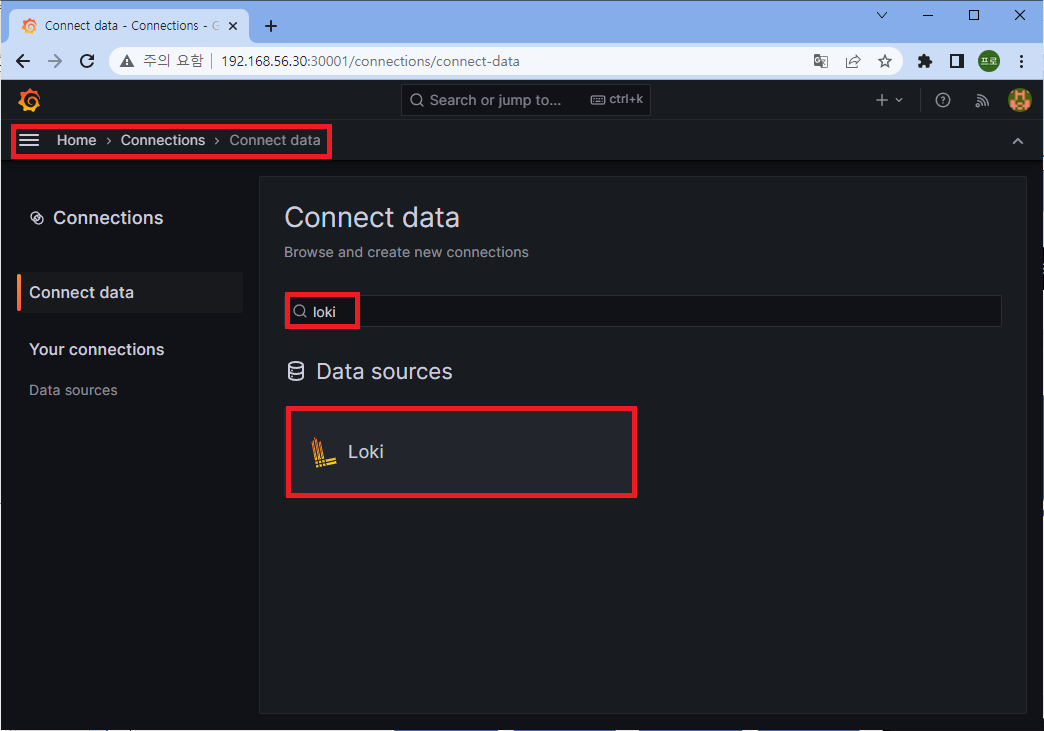Image resolution: width=1044 pixels, height=731 pixels.
Task: Click the browser forward arrow
Action: (55, 61)
